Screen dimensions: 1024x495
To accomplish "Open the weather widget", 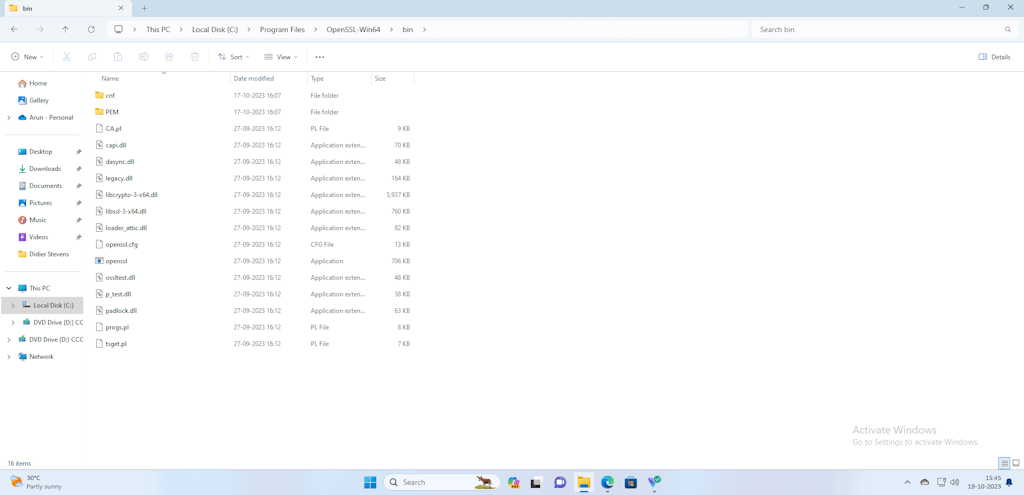I will 35,482.
